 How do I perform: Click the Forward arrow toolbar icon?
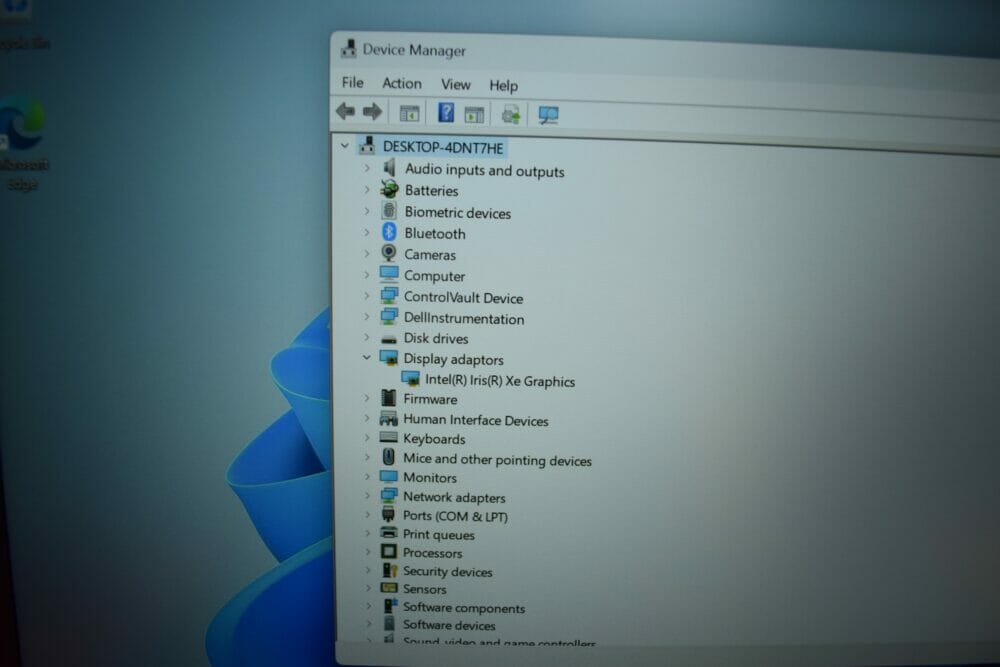click(x=372, y=112)
